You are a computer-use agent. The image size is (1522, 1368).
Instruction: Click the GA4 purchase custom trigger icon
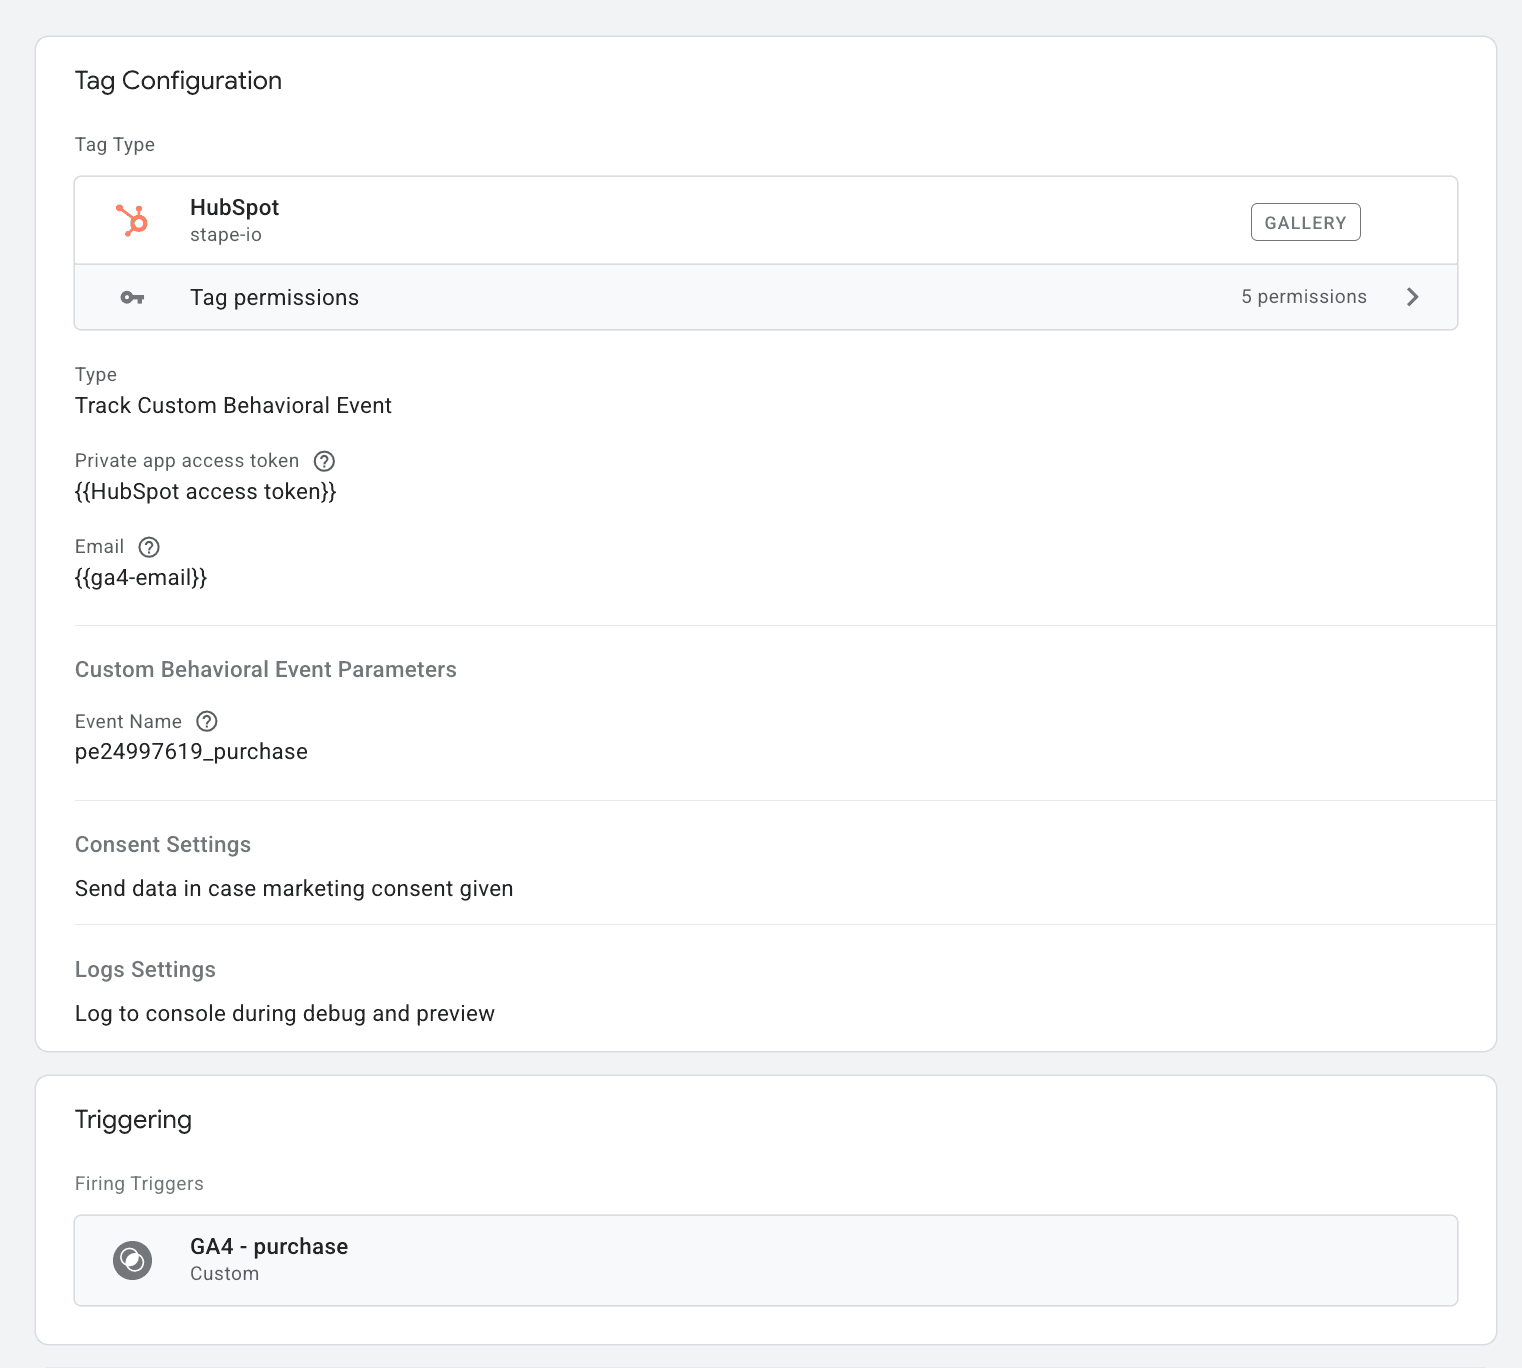click(x=132, y=1260)
